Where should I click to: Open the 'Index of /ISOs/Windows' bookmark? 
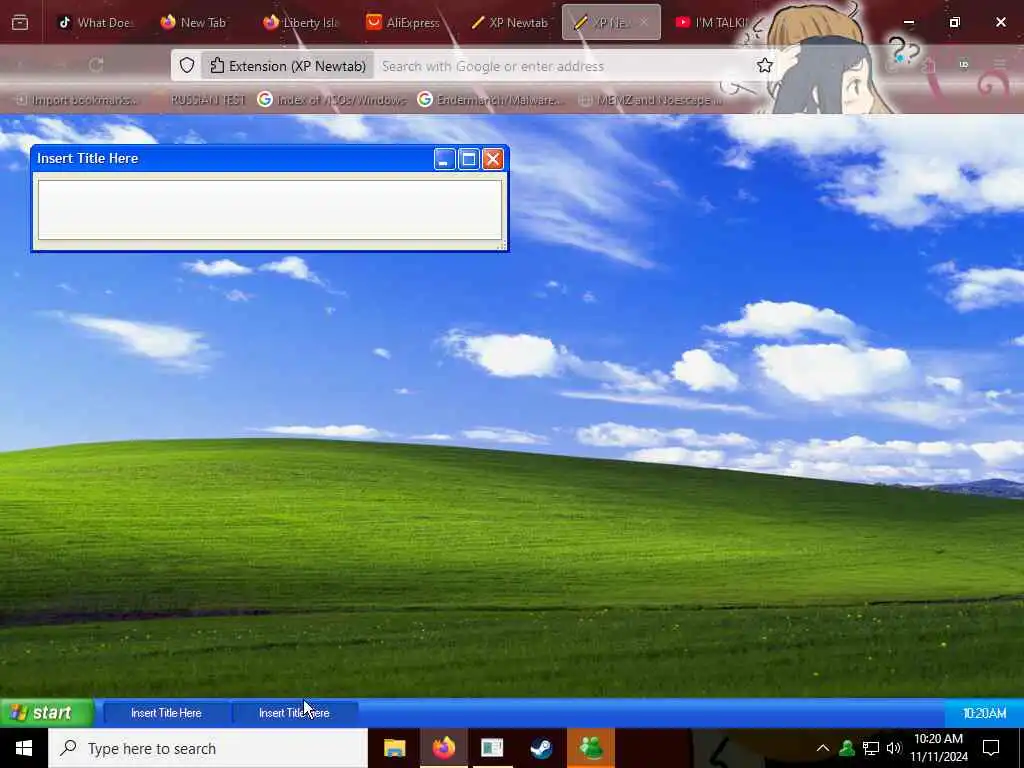(x=332, y=100)
